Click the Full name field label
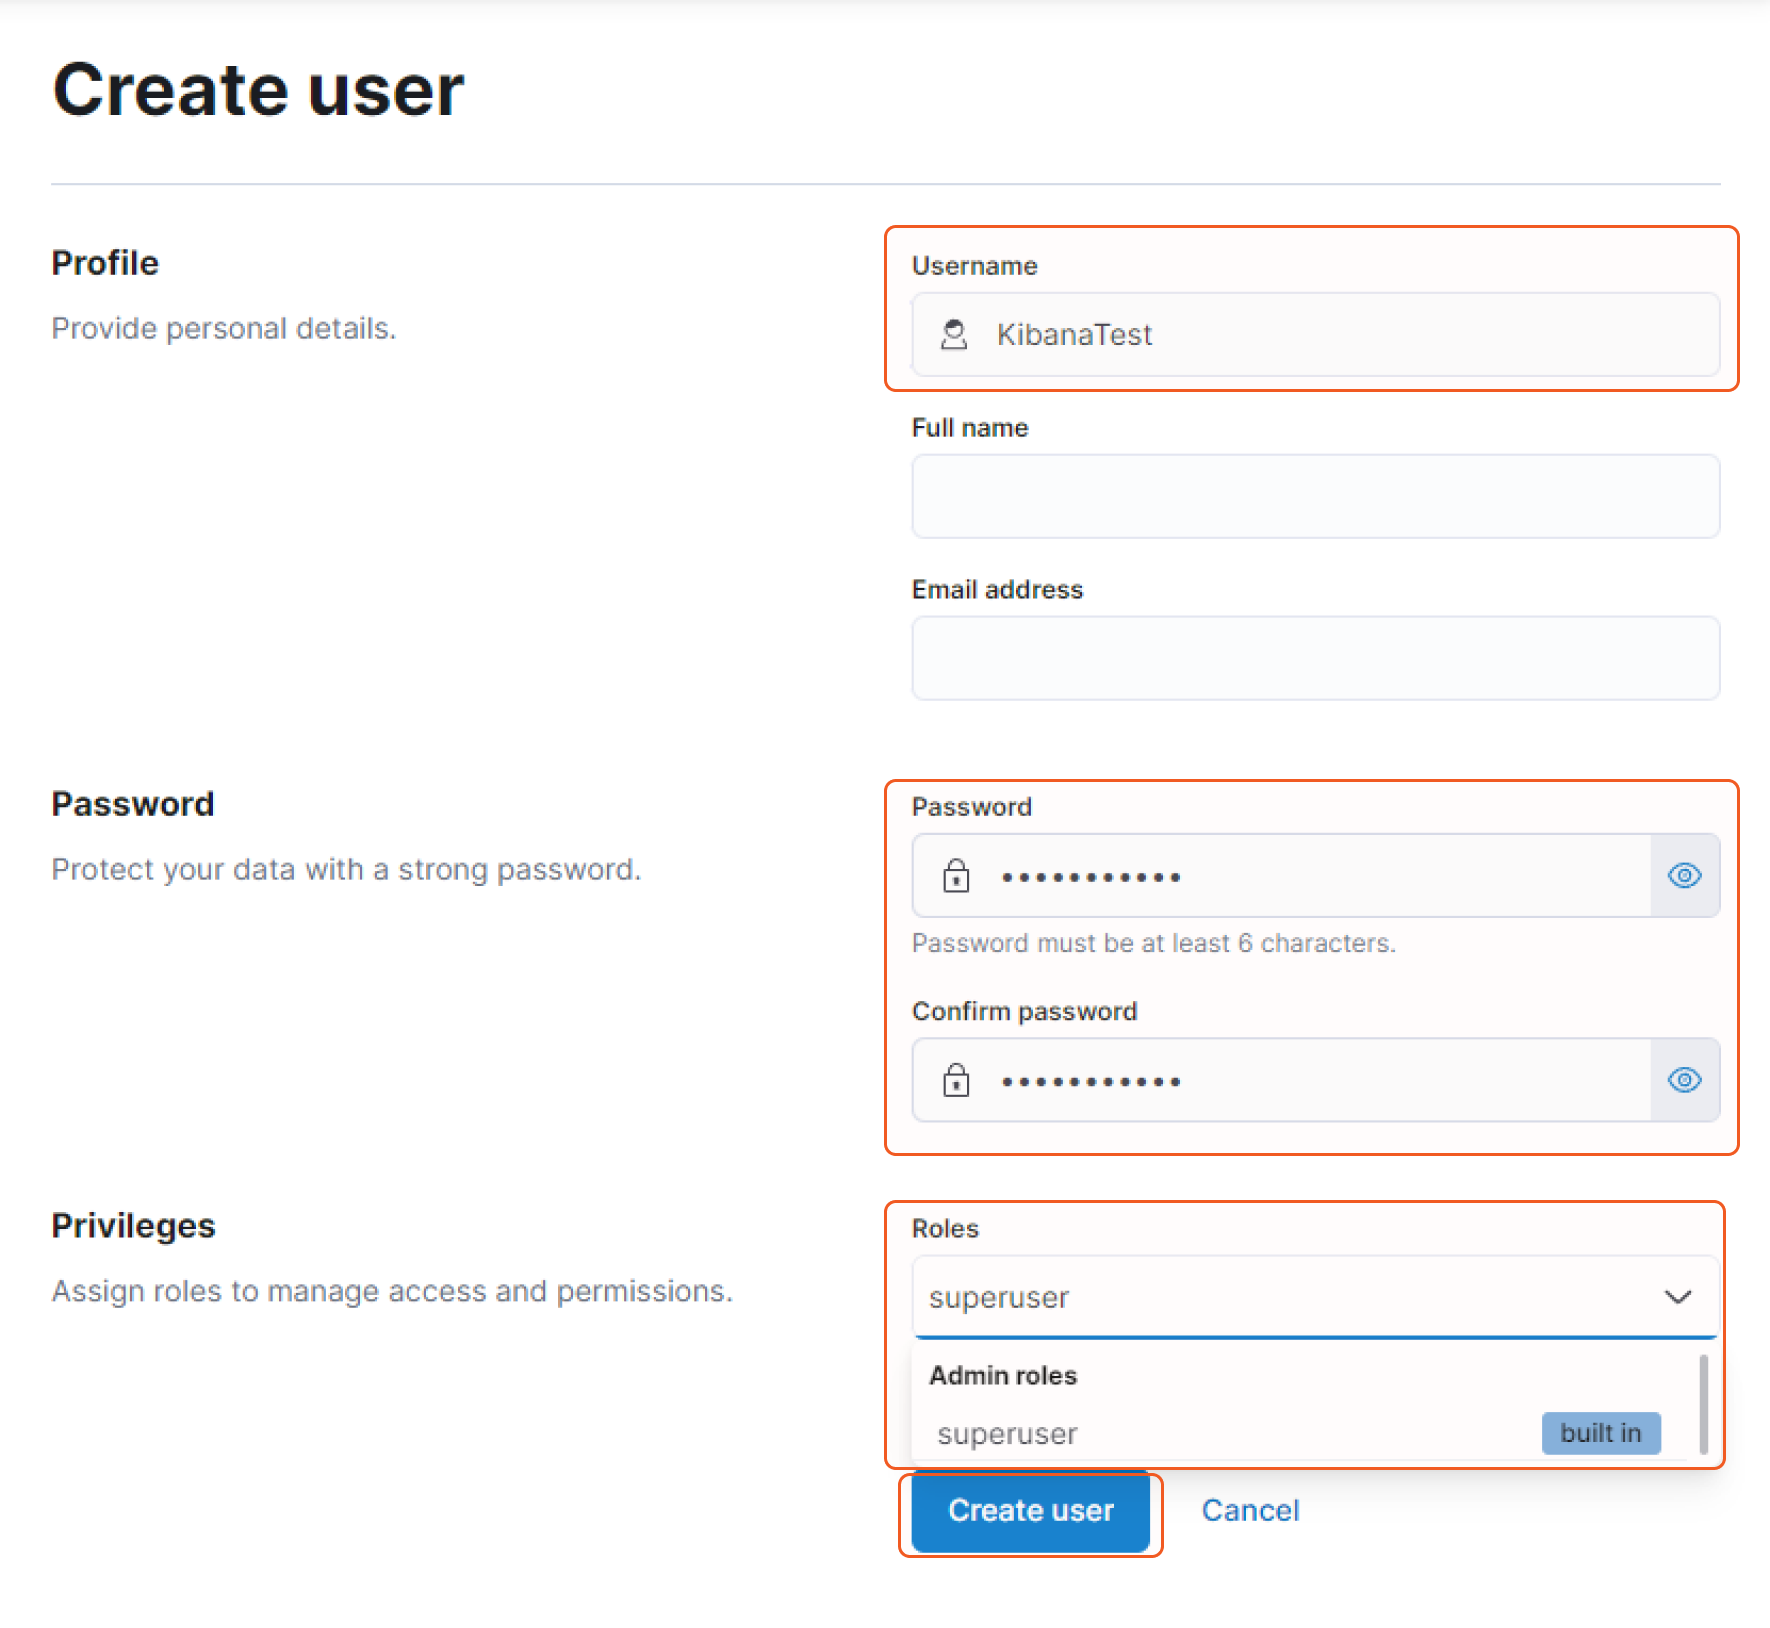The image size is (1770, 1628). click(969, 428)
